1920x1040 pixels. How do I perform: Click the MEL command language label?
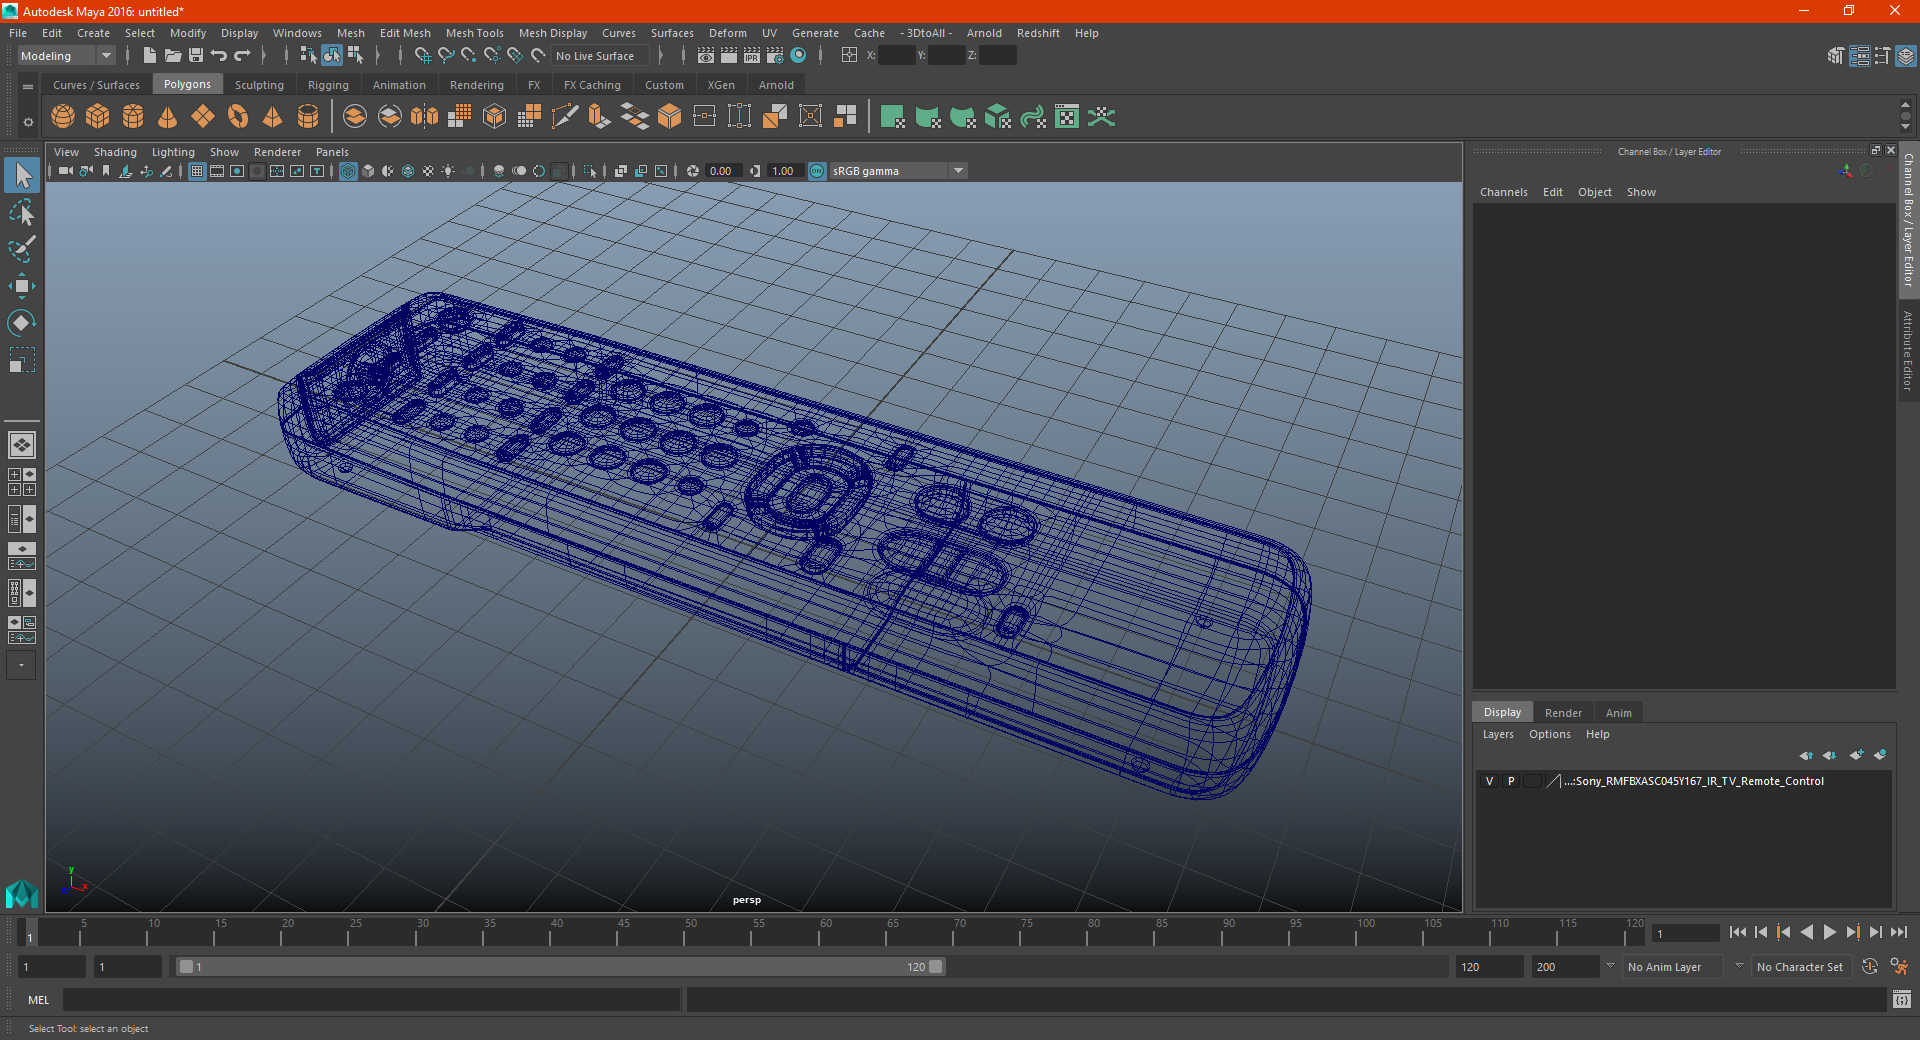(x=39, y=1000)
